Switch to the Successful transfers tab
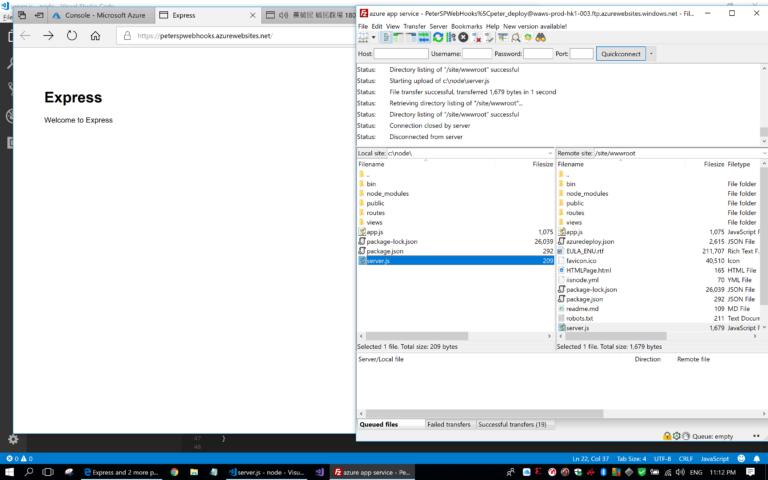 coord(512,425)
